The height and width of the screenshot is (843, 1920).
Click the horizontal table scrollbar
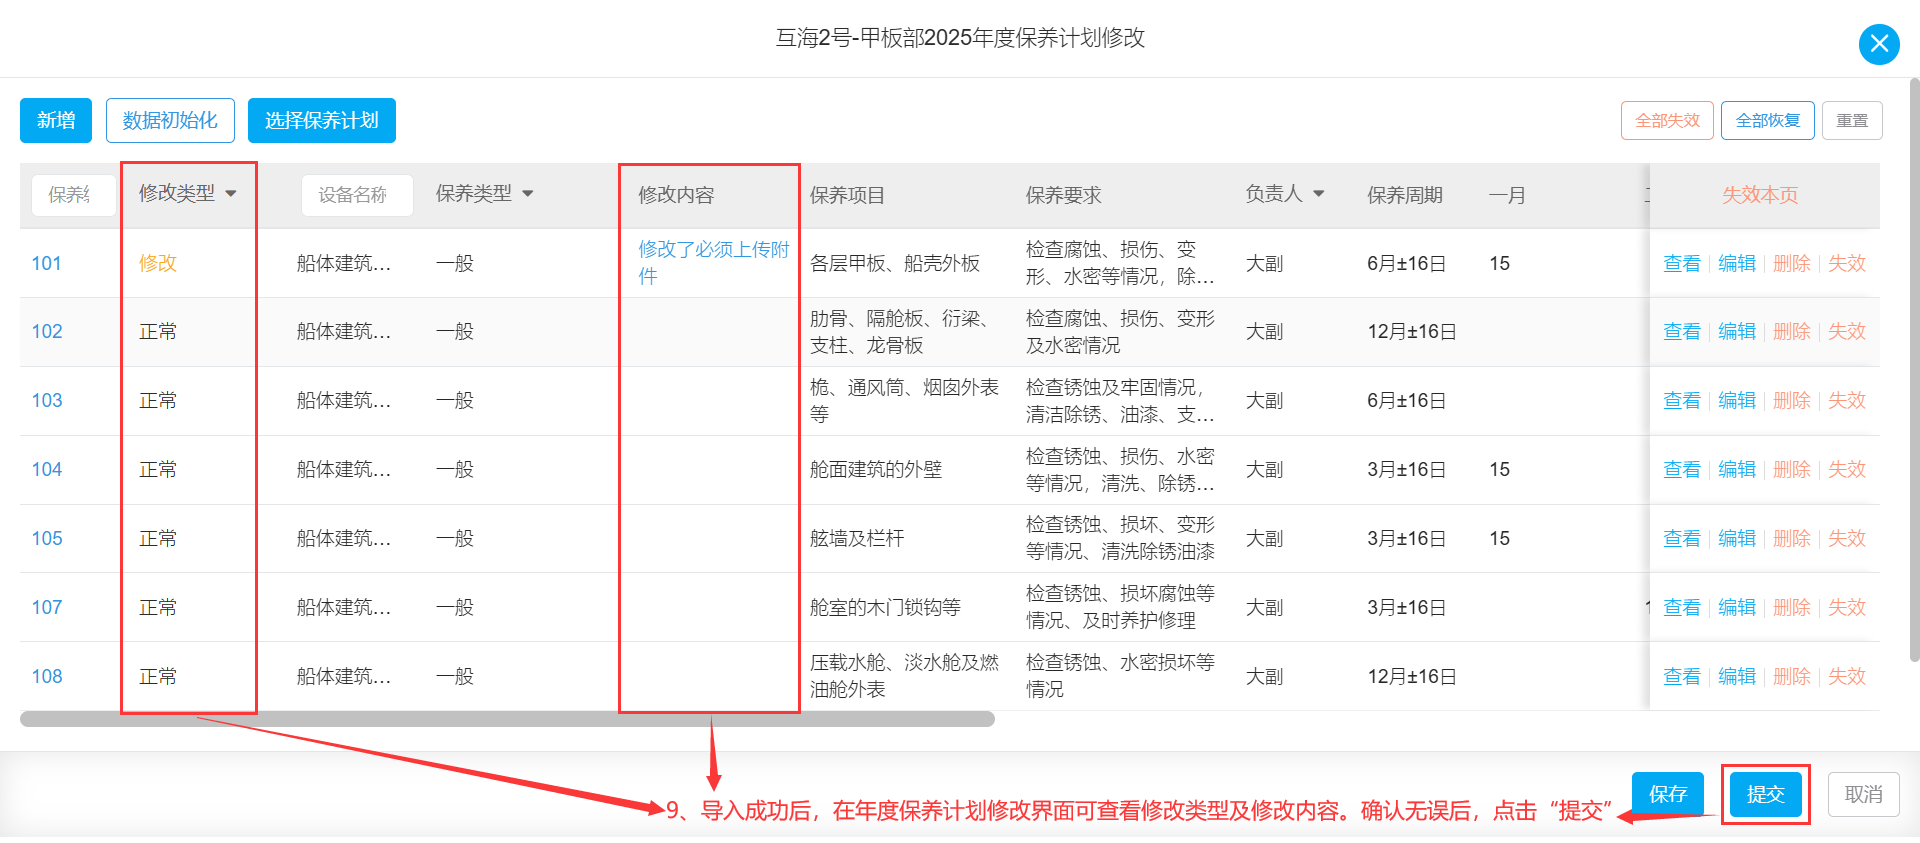click(x=507, y=719)
